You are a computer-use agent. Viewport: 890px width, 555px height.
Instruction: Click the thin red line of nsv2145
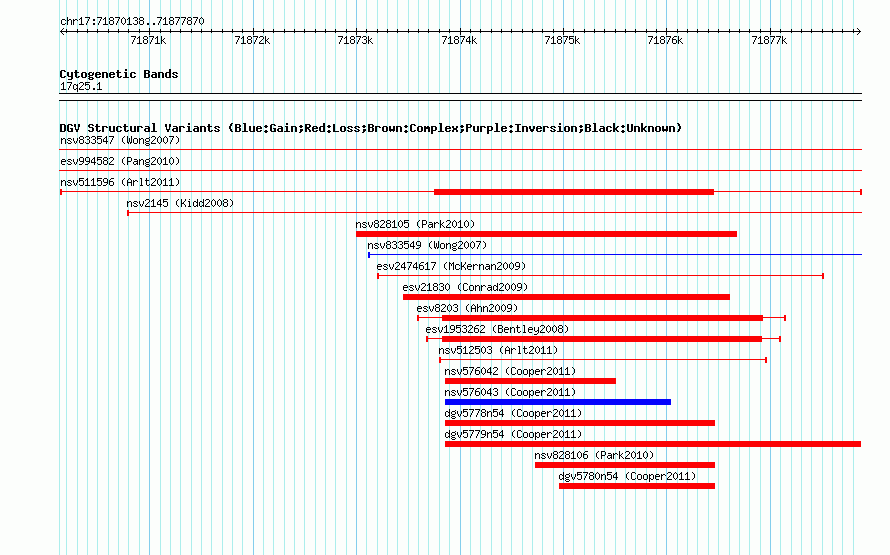[494, 213]
